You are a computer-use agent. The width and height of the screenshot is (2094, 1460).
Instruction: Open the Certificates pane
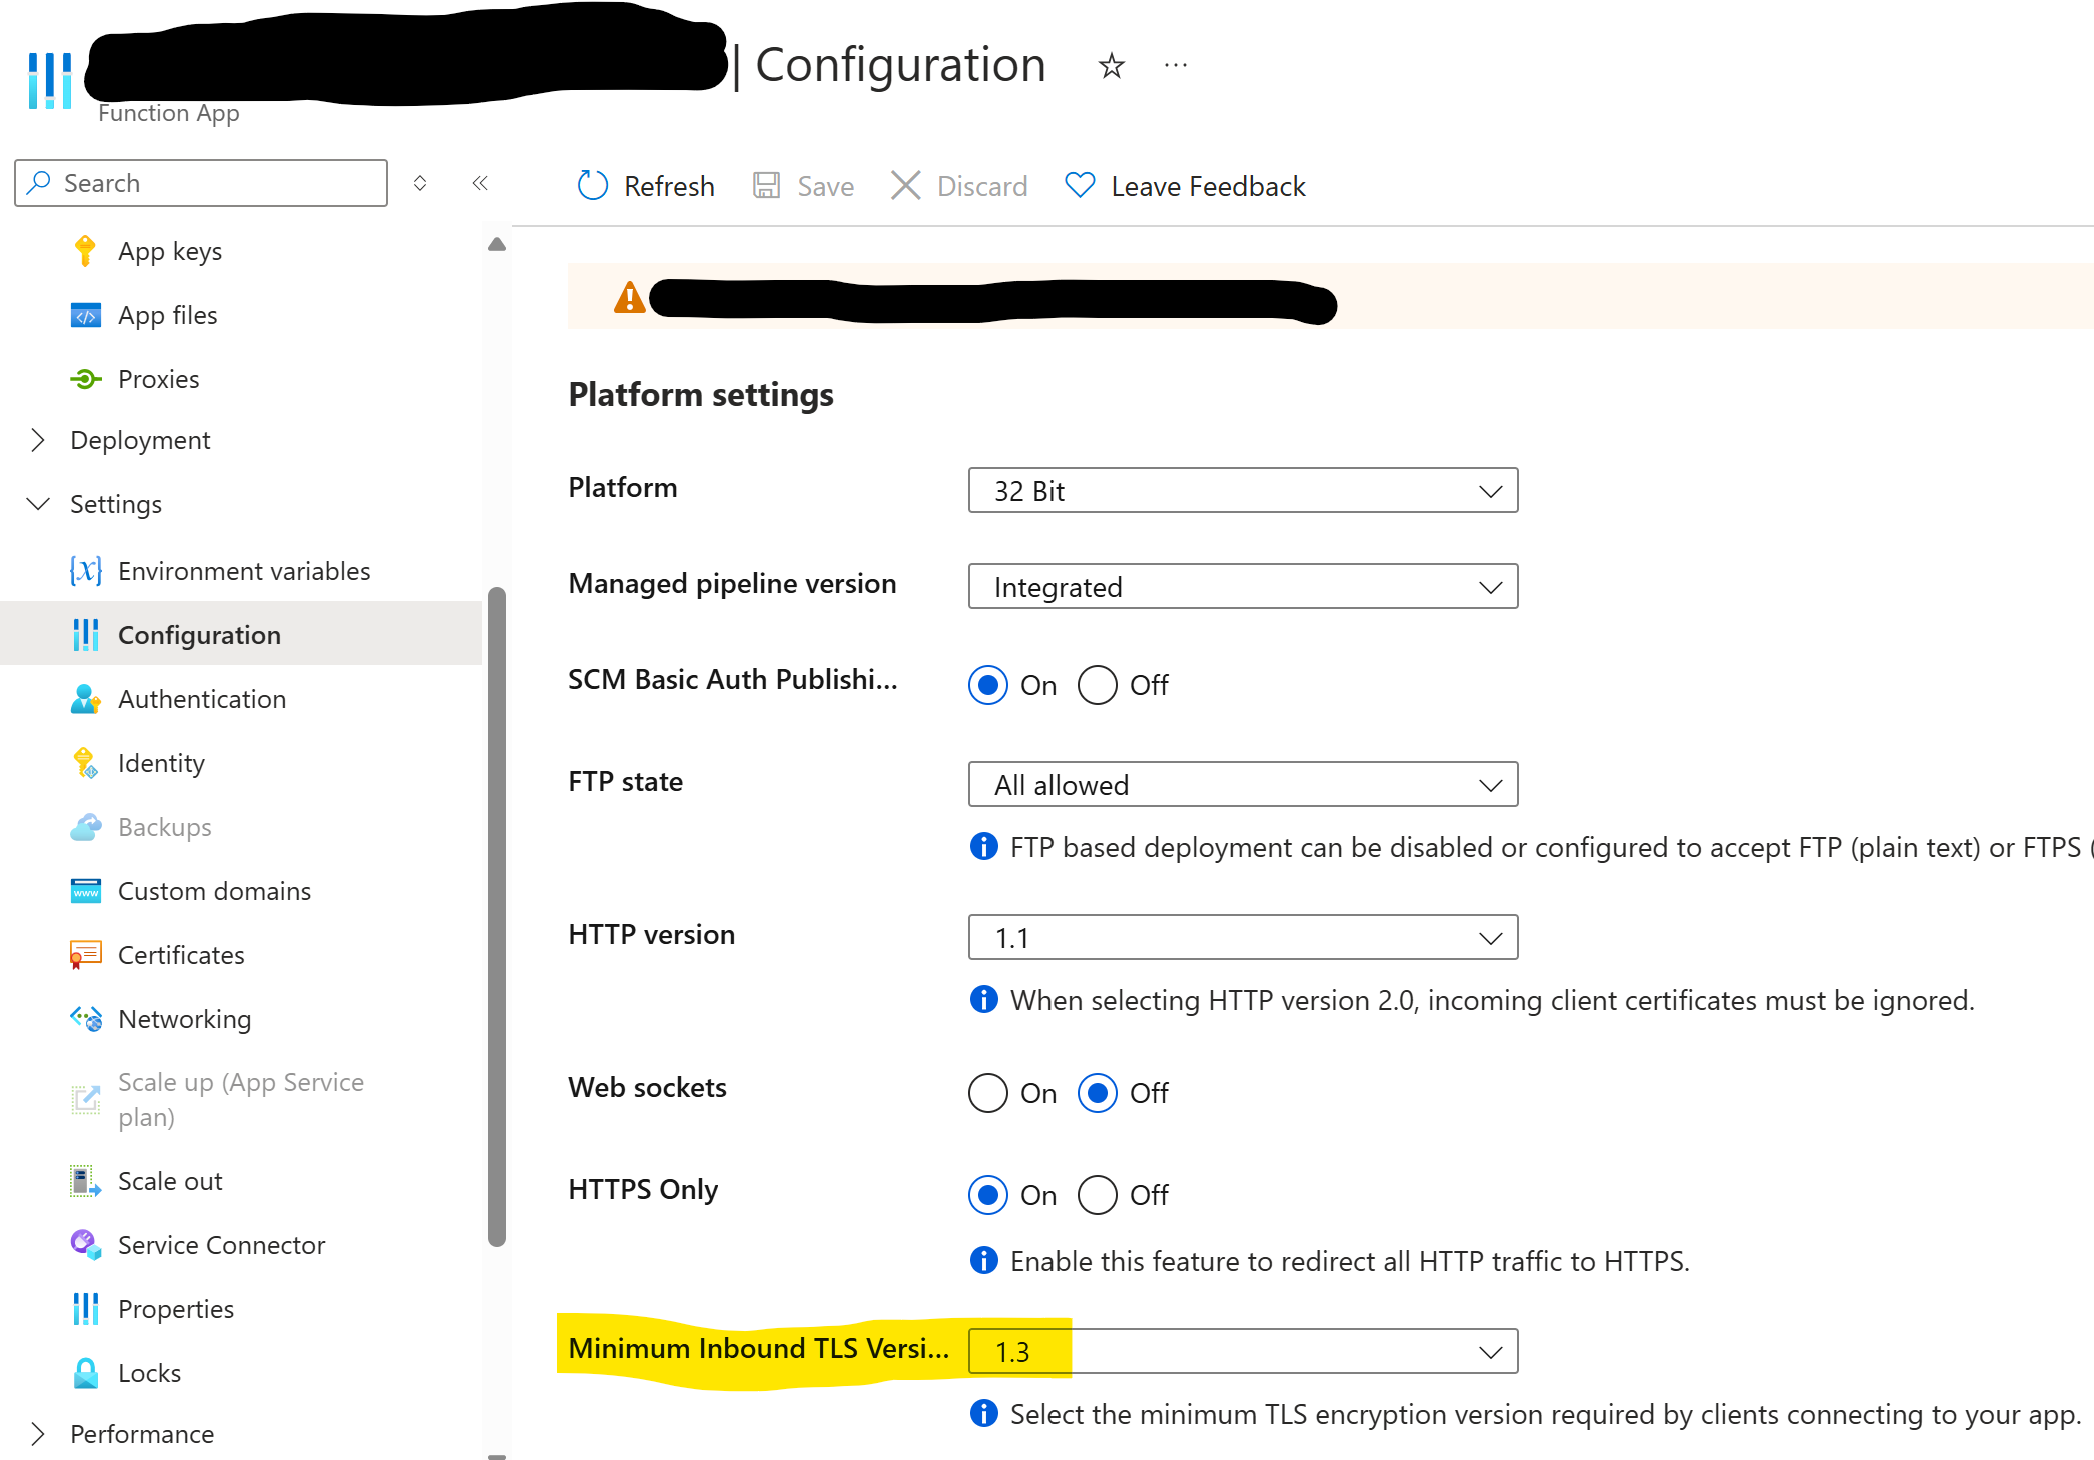pyautogui.click(x=180, y=955)
